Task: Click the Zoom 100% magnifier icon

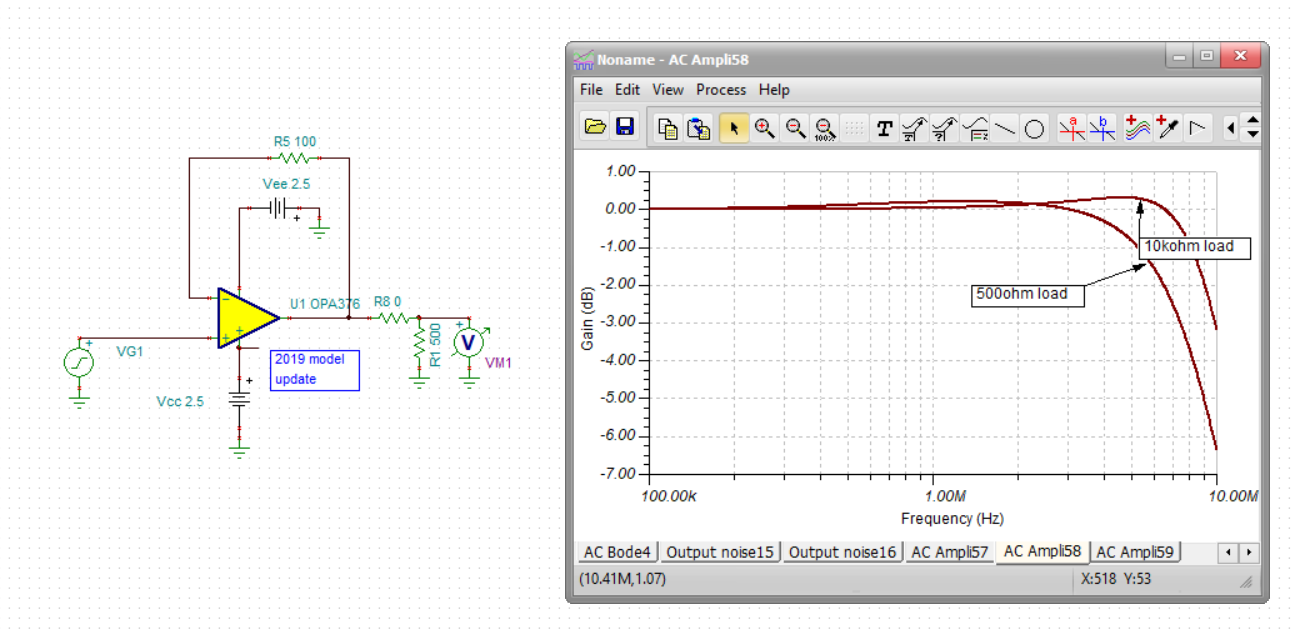Action: [x=825, y=128]
